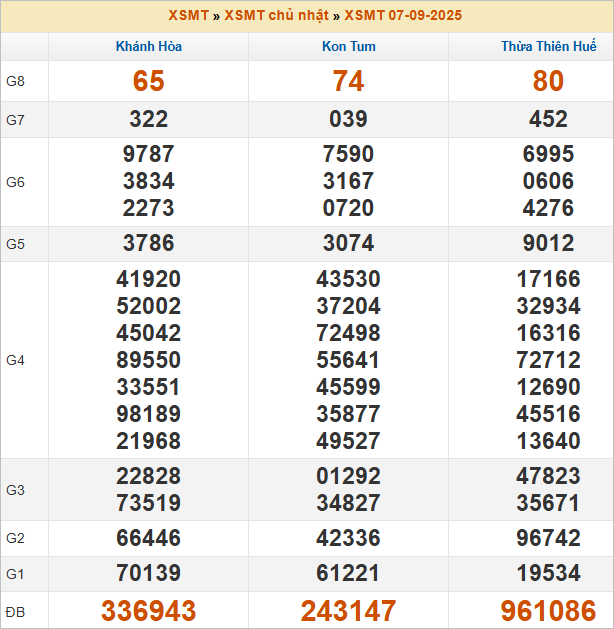The height and width of the screenshot is (629, 614).
Task: Click Kon Tum G8 number 74
Action: 348,81
